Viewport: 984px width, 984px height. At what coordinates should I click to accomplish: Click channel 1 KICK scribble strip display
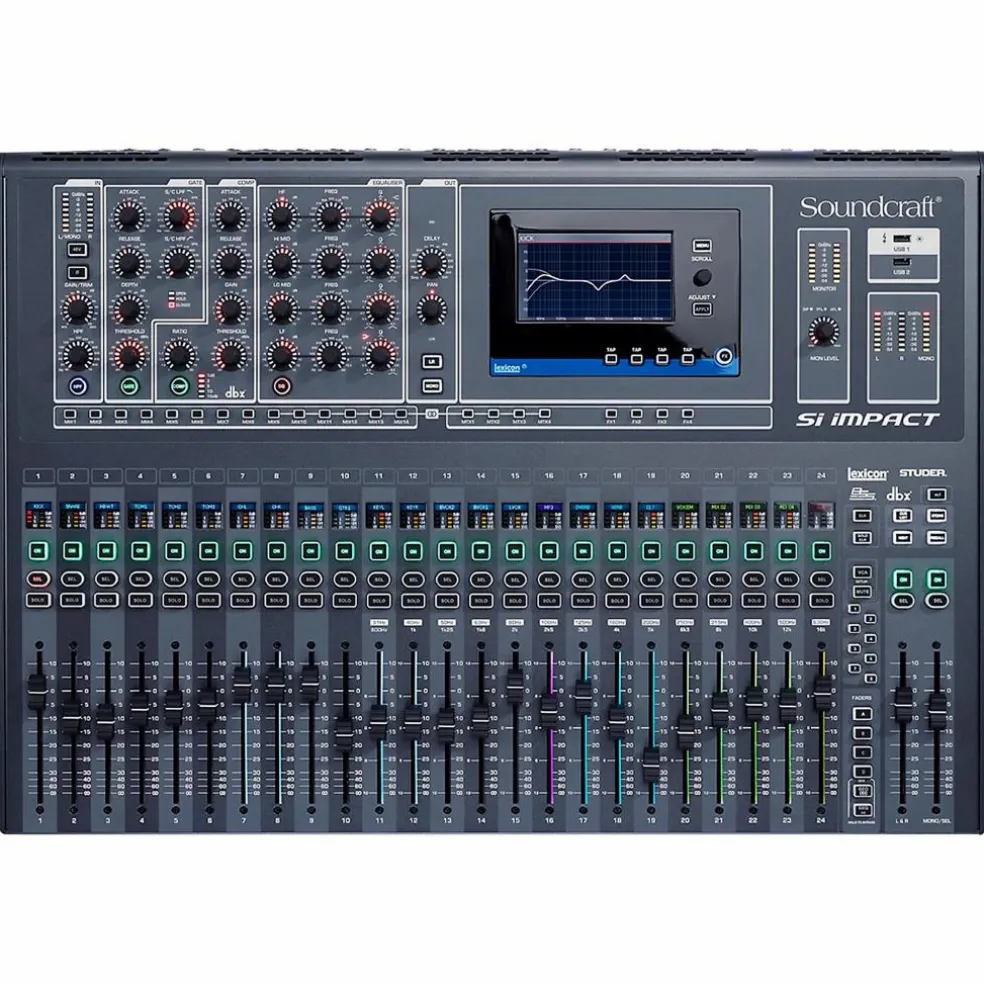(x=38, y=515)
